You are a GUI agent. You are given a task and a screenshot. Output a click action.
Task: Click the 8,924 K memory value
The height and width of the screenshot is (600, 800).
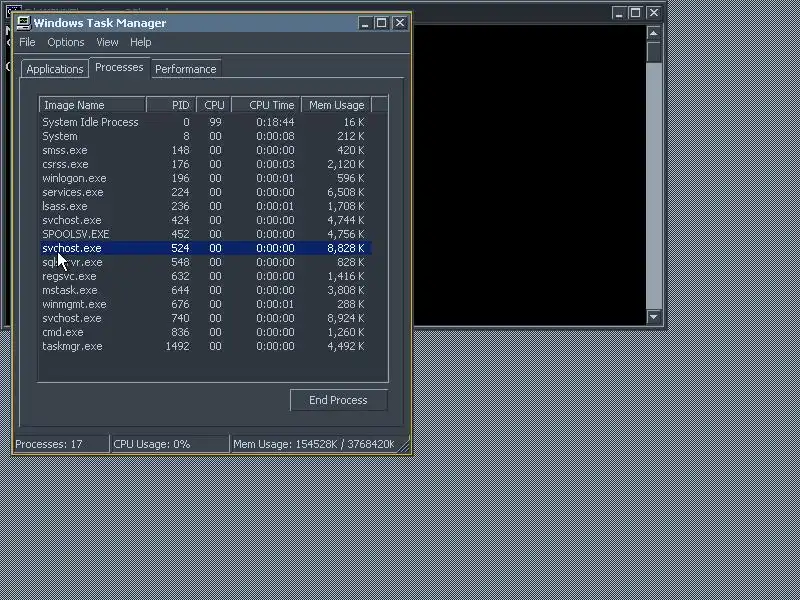click(x=345, y=318)
